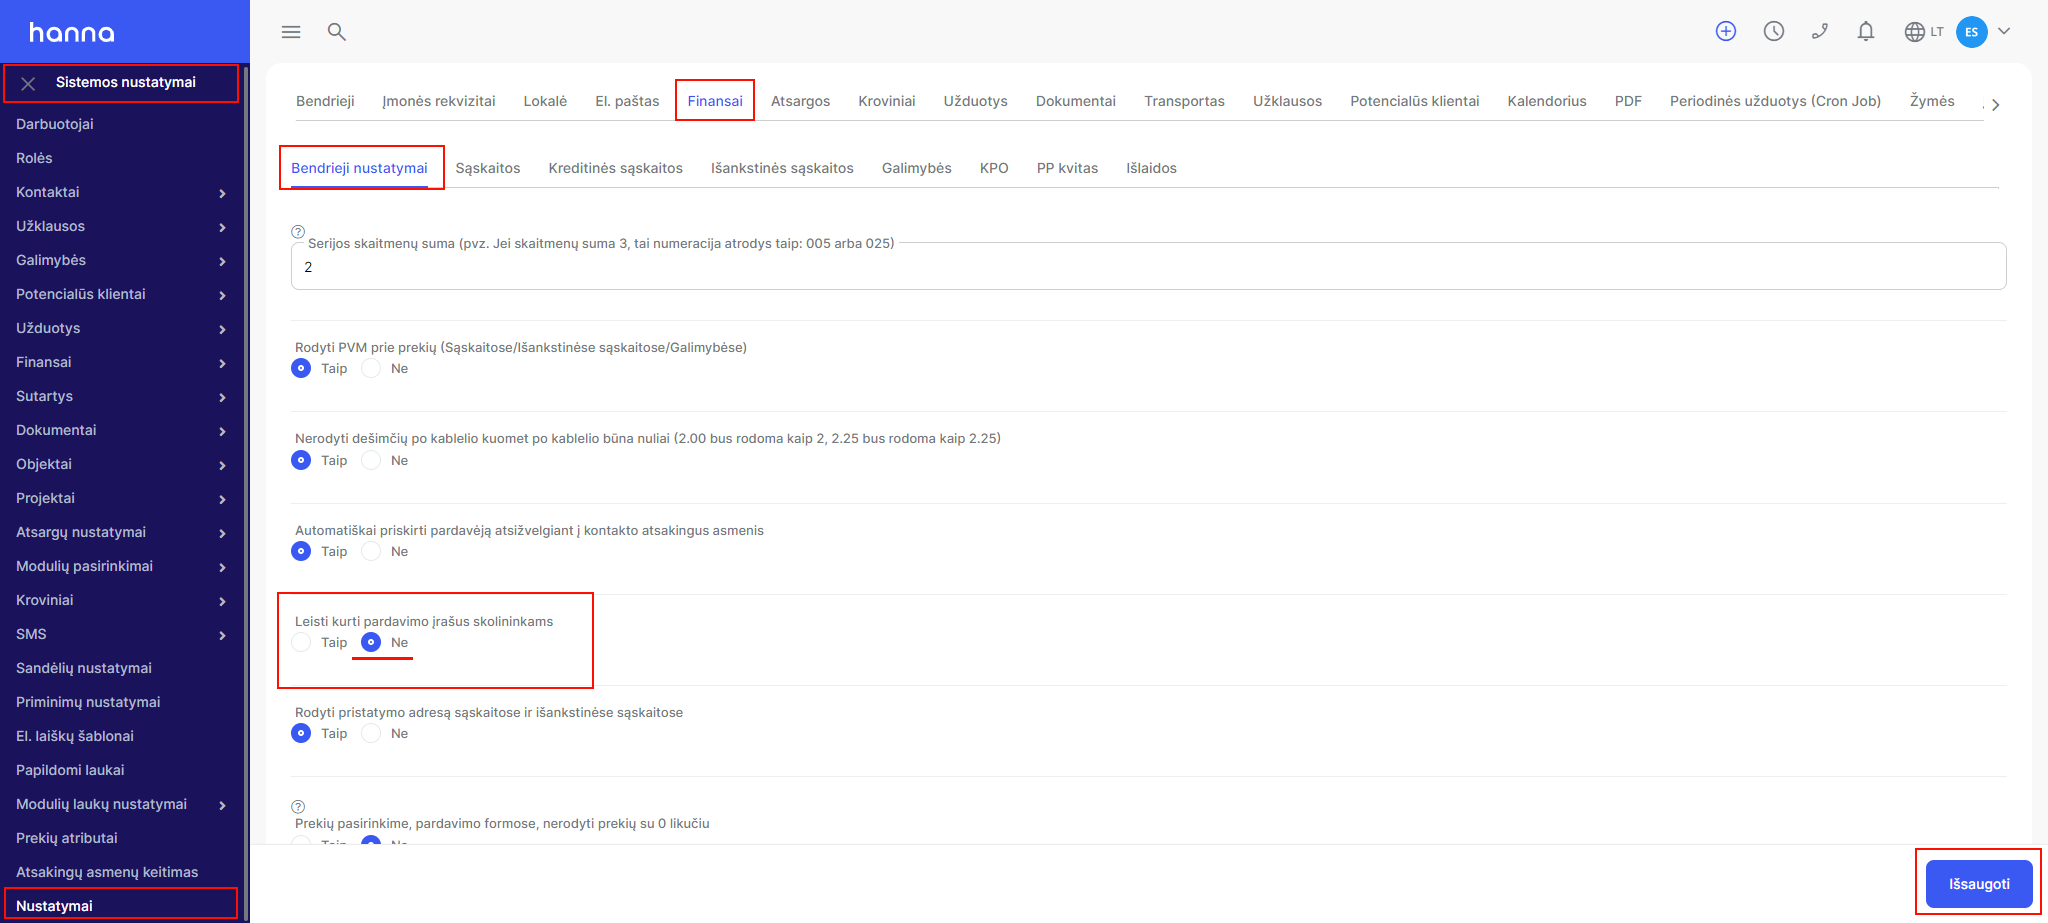The height and width of the screenshot is (923, 2048).
Task: Select Ne for Rodyti pristatymo adresą
Action: (371, 733)
